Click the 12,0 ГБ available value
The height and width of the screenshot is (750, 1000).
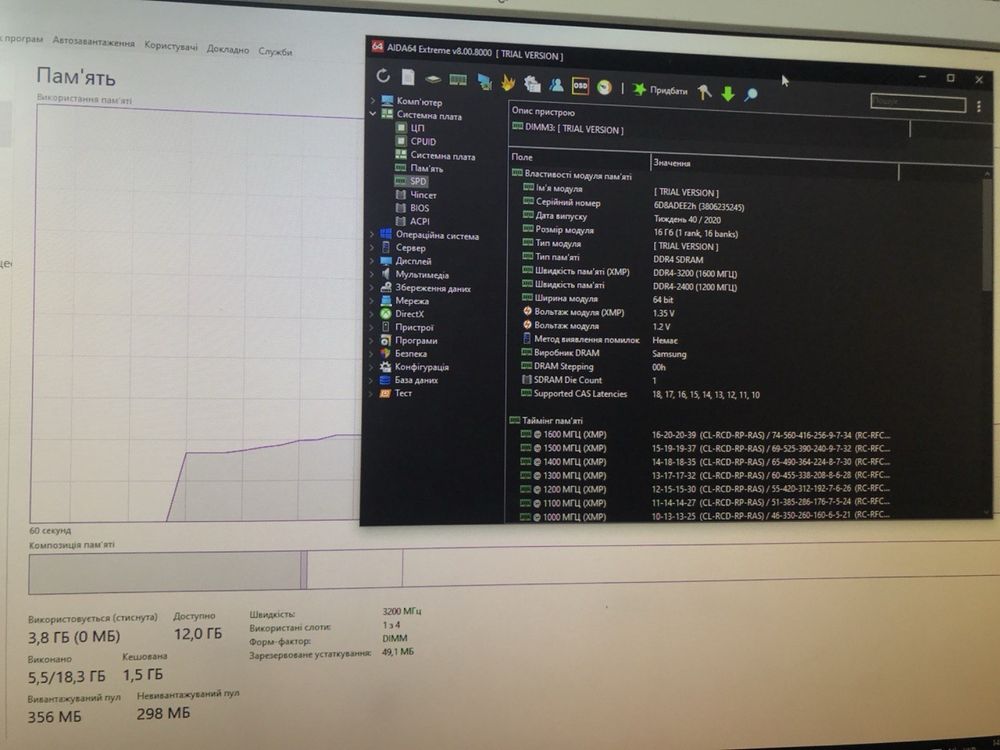[198, 633]
